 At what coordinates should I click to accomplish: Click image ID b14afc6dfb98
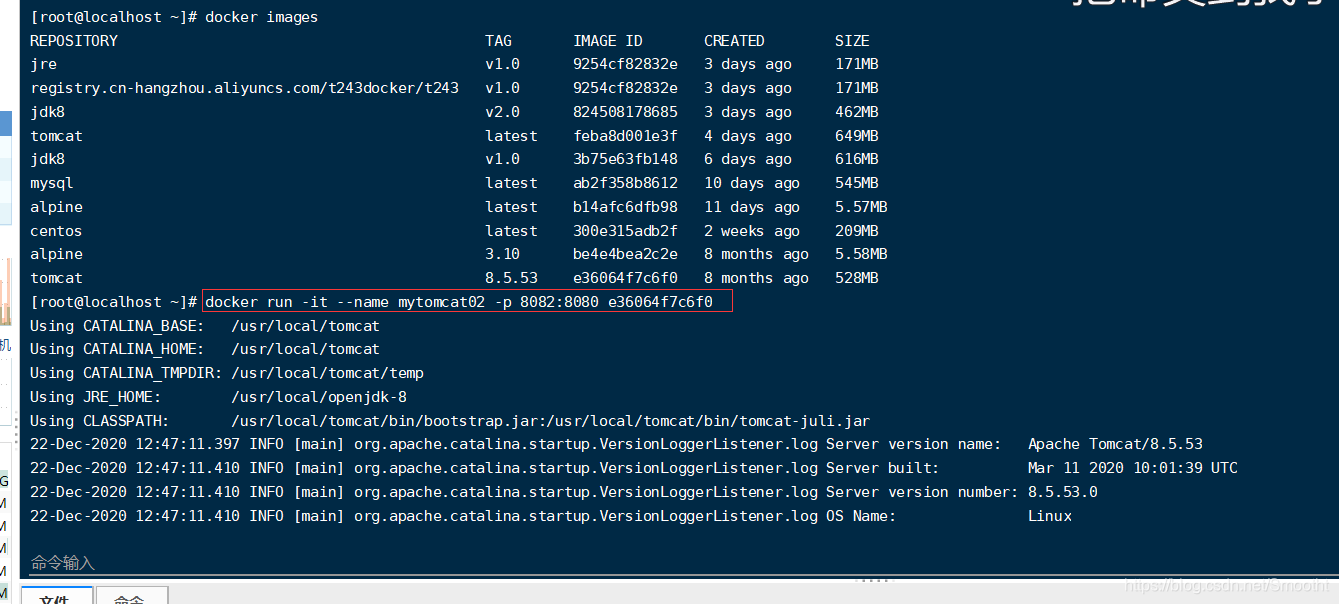point(625,207)
